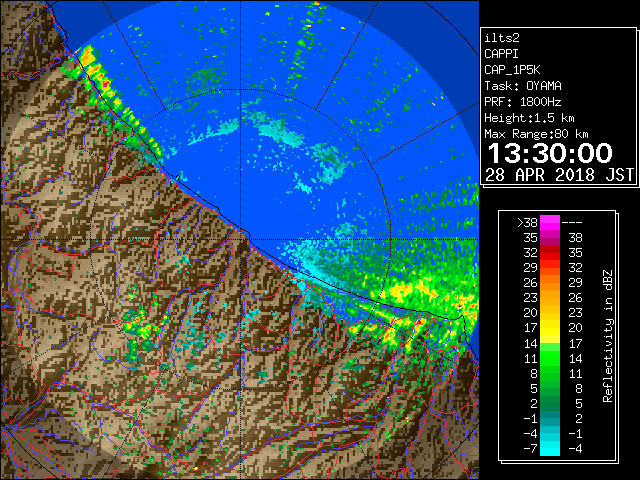Screen dimensions: 640x480
Task: Click the '>38' value in legend
Action: click(x=527, y=223)
